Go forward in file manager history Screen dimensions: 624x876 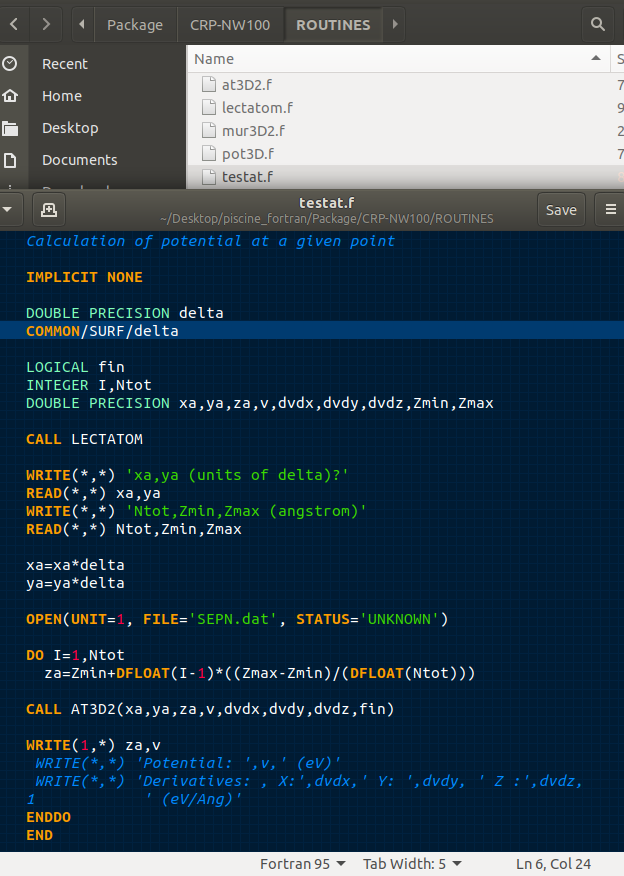pyautogui.click(x=46, y=24)
